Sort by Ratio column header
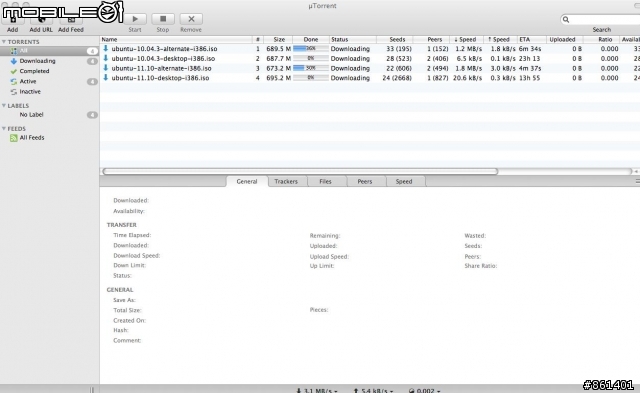Viewport: 640px width, 393px height. click(601, 40)
